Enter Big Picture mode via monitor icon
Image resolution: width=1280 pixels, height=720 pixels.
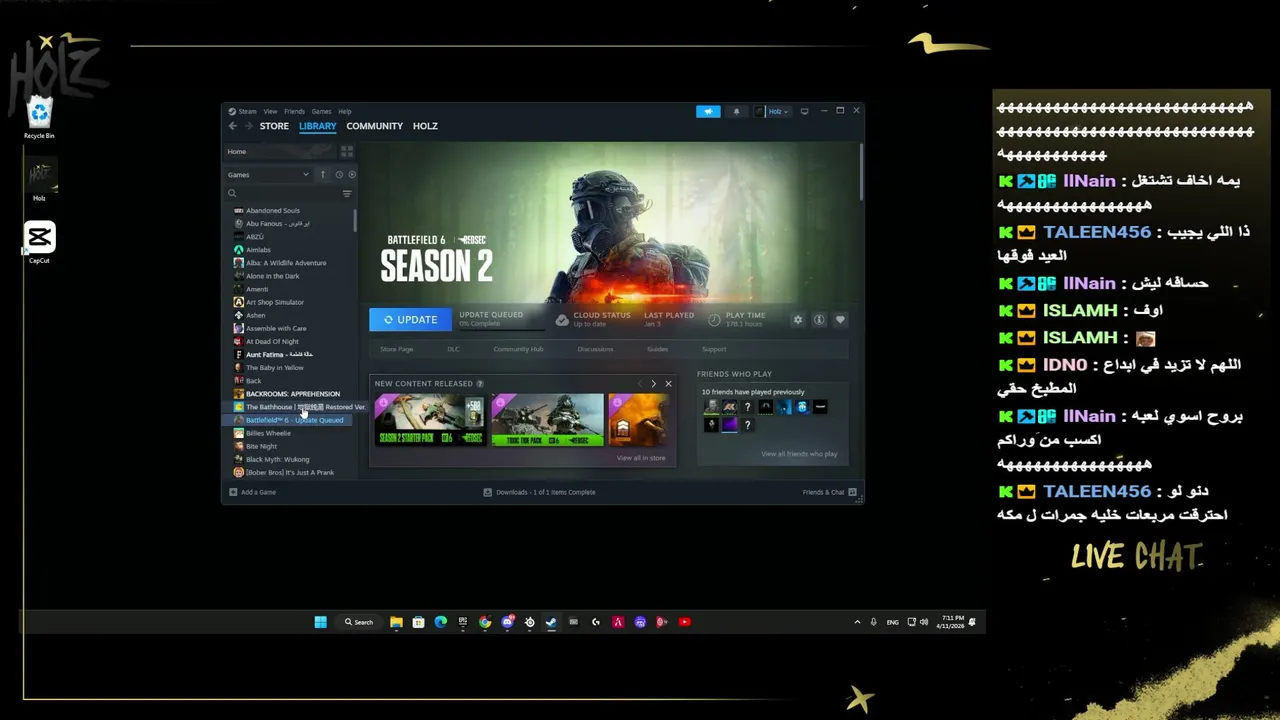pyautogui.click(x=804, y=111)
